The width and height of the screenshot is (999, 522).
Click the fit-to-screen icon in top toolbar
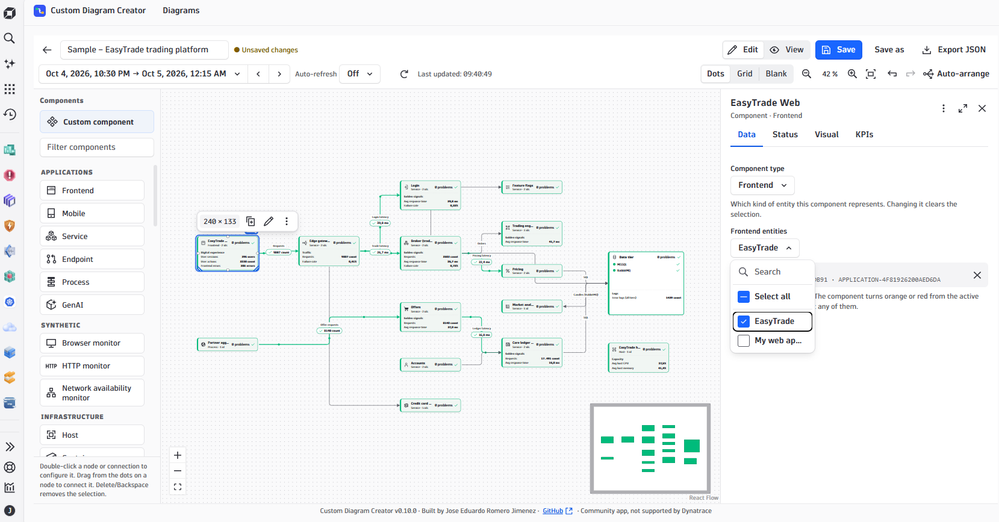click(x=871, y=74)
